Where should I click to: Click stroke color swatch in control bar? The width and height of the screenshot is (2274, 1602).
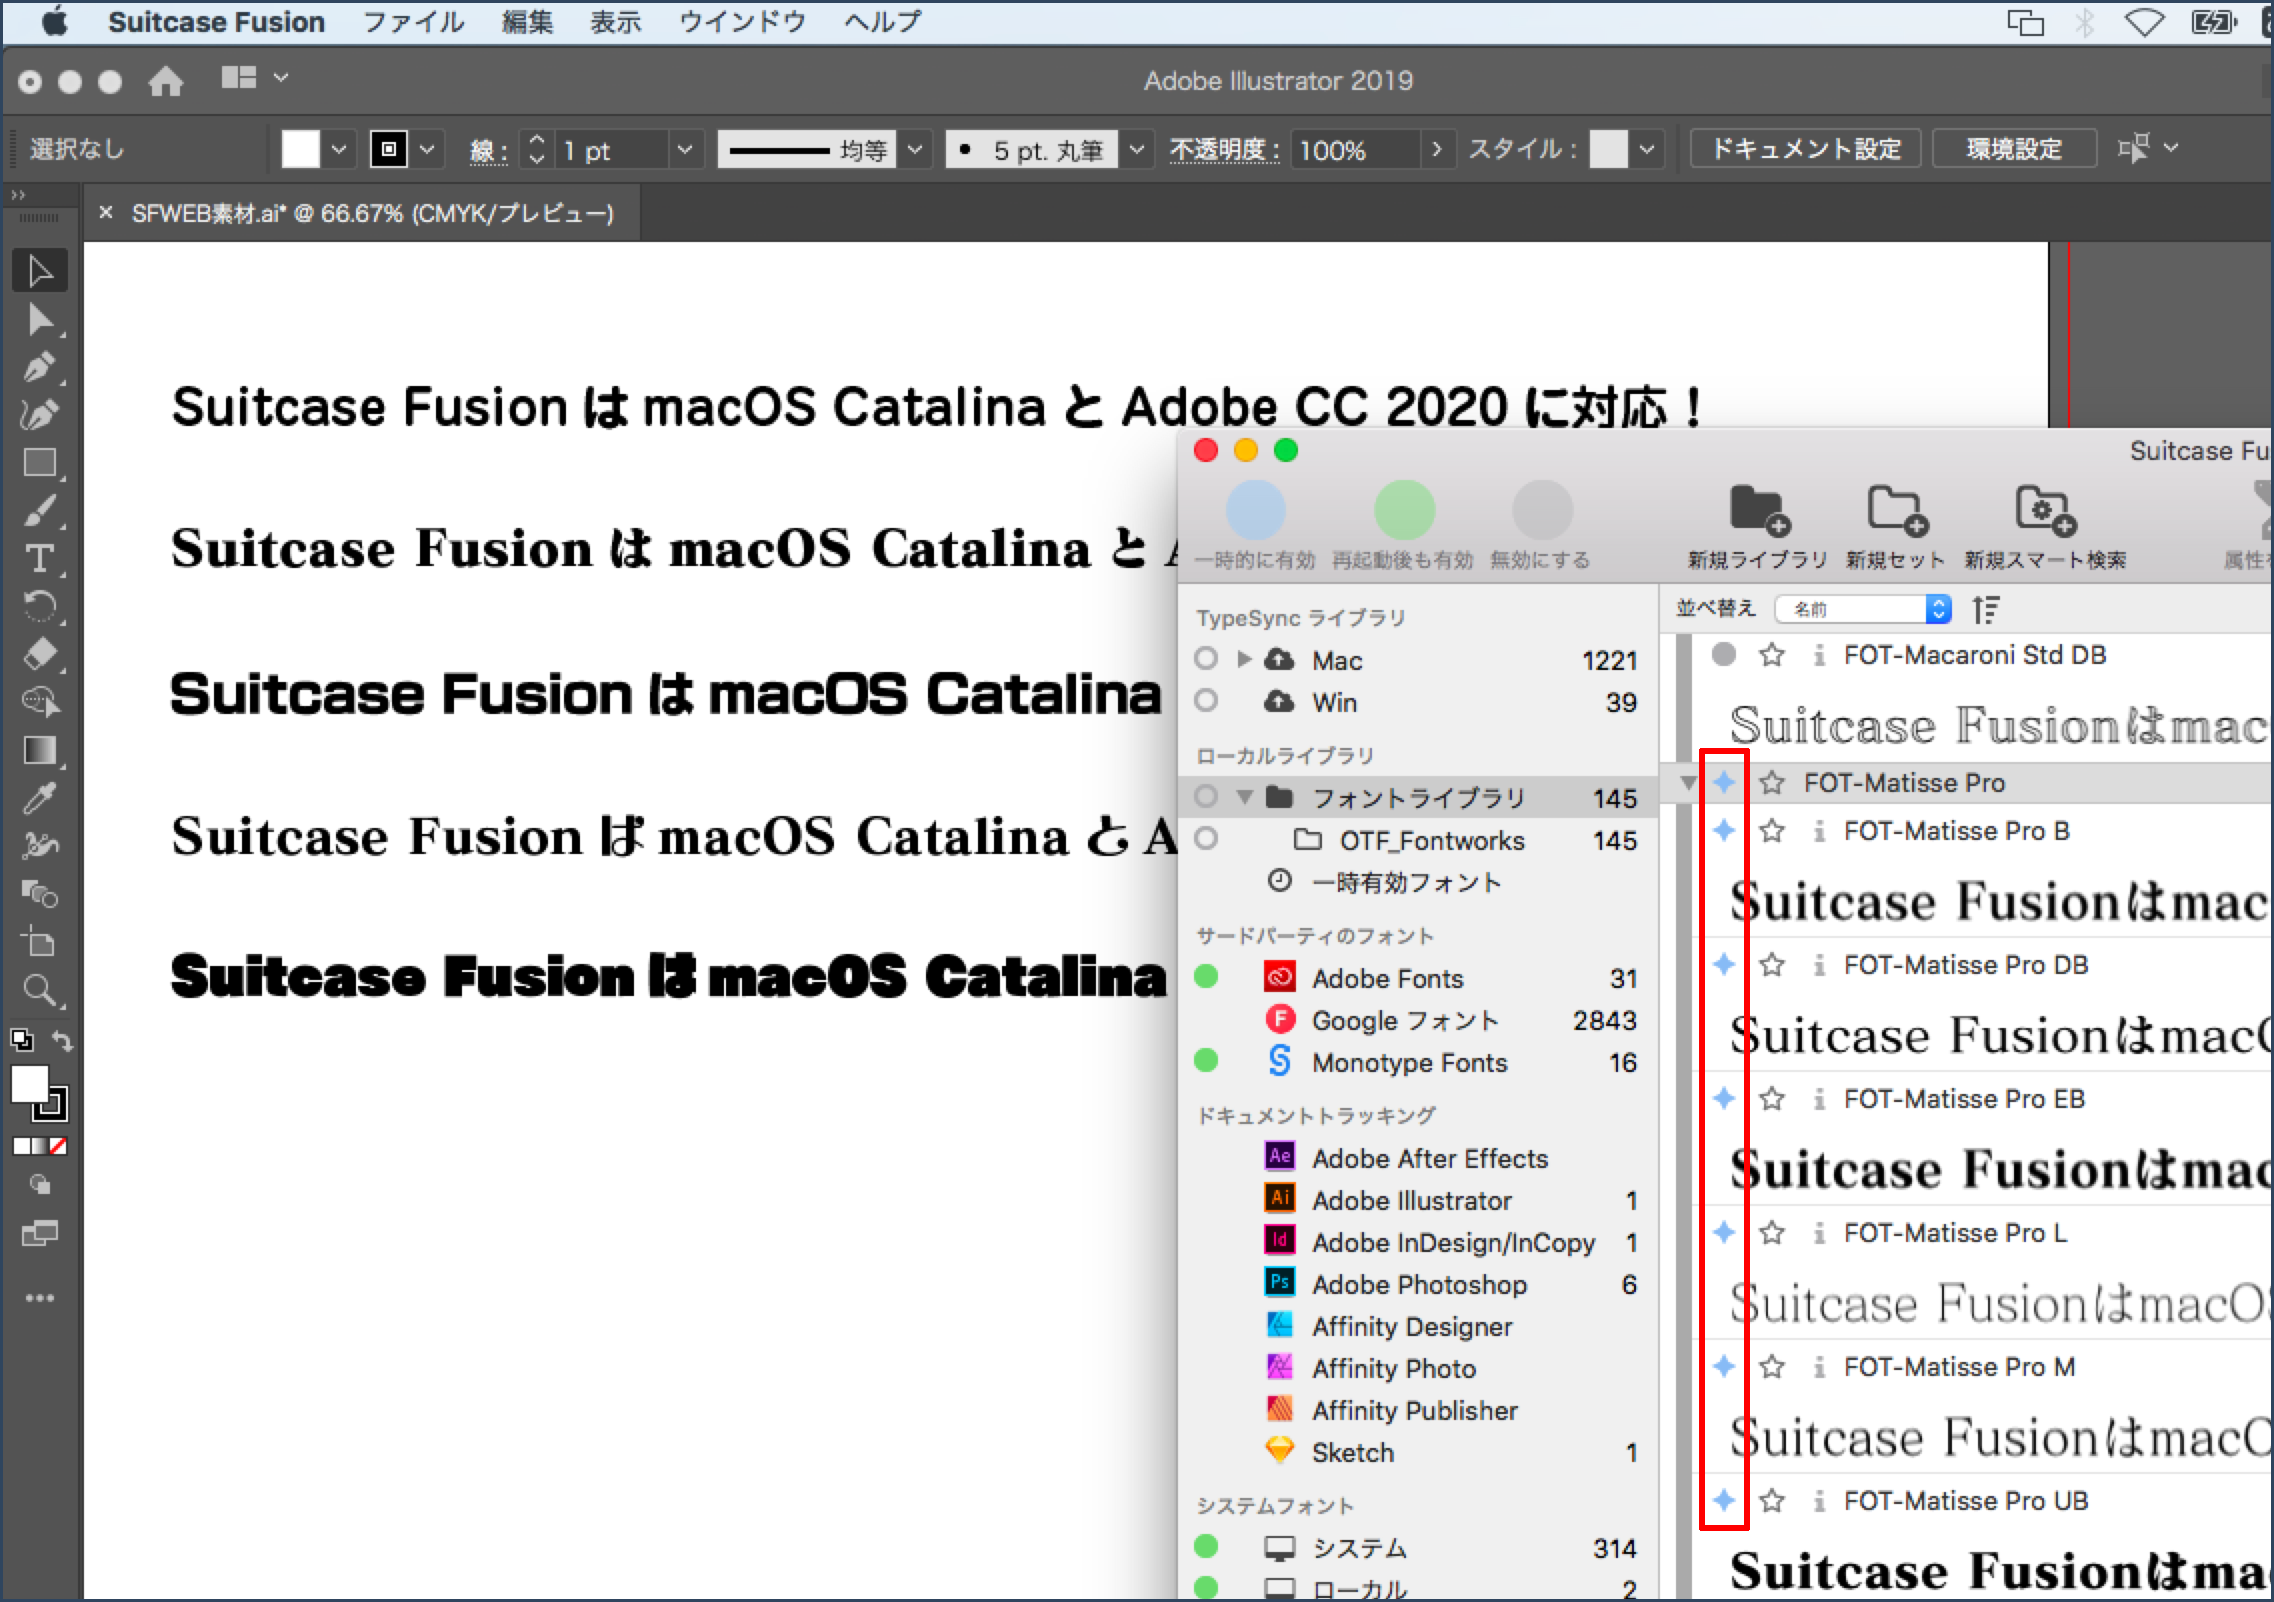click(389, 150)
